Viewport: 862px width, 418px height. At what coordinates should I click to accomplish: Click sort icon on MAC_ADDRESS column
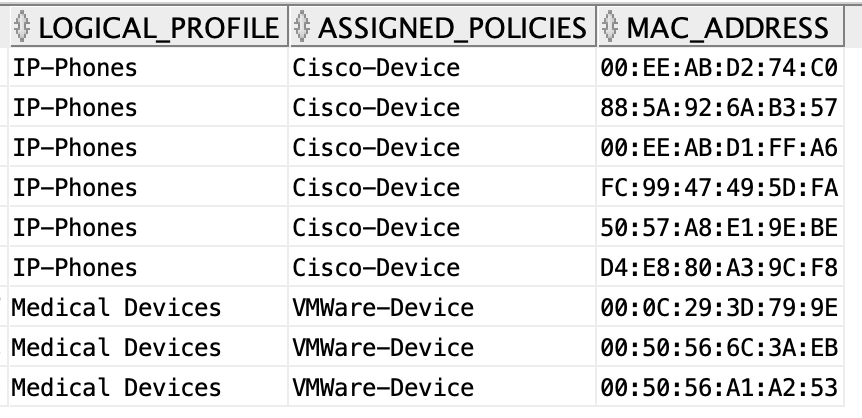pos(610,26)
